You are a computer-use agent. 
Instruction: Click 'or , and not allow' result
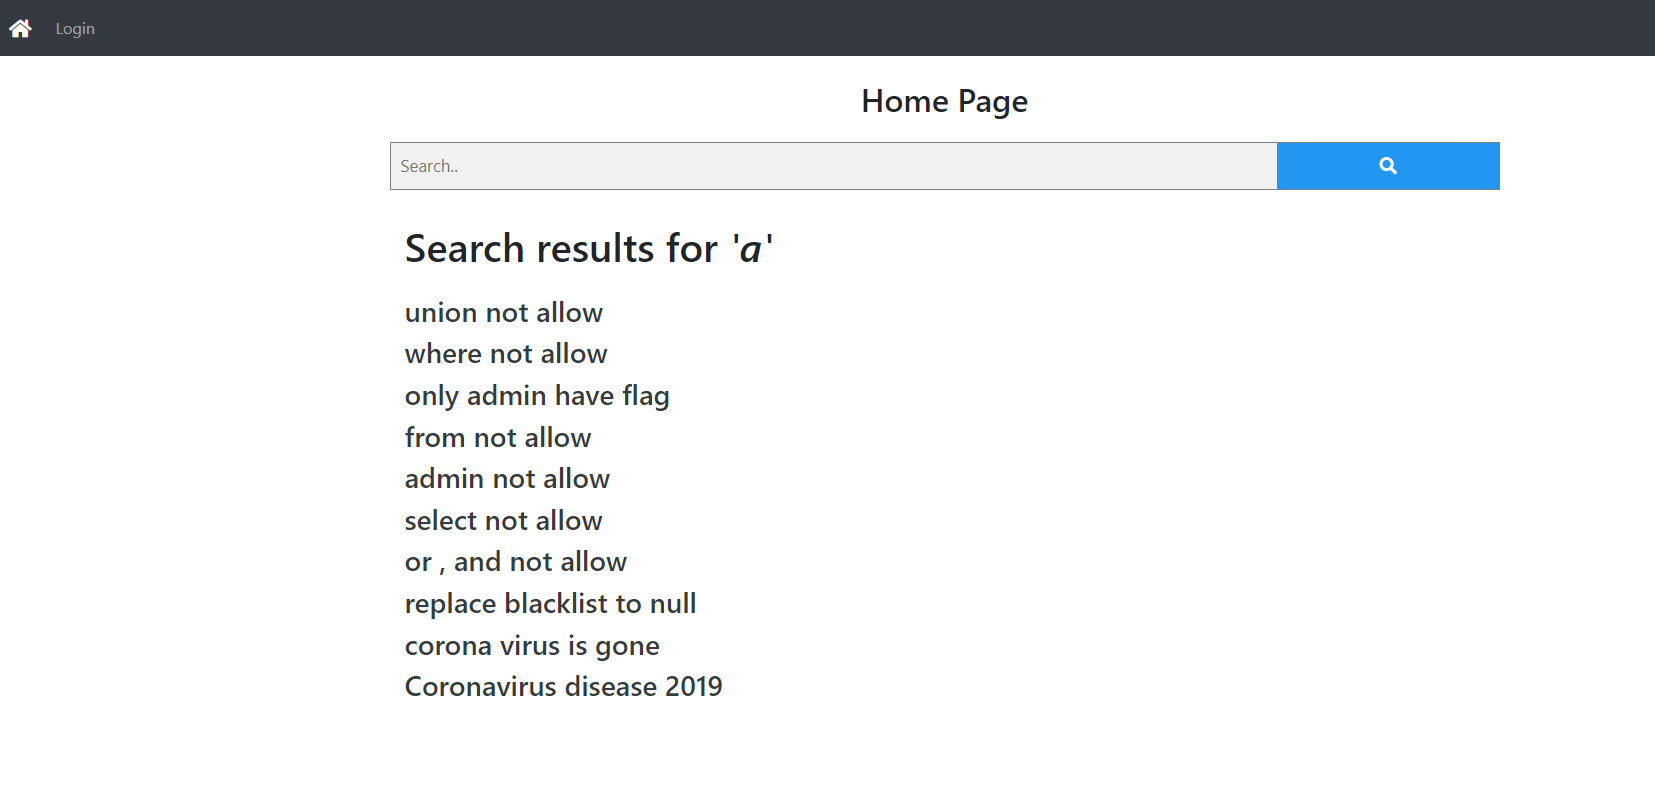click(x=515, y=562)
